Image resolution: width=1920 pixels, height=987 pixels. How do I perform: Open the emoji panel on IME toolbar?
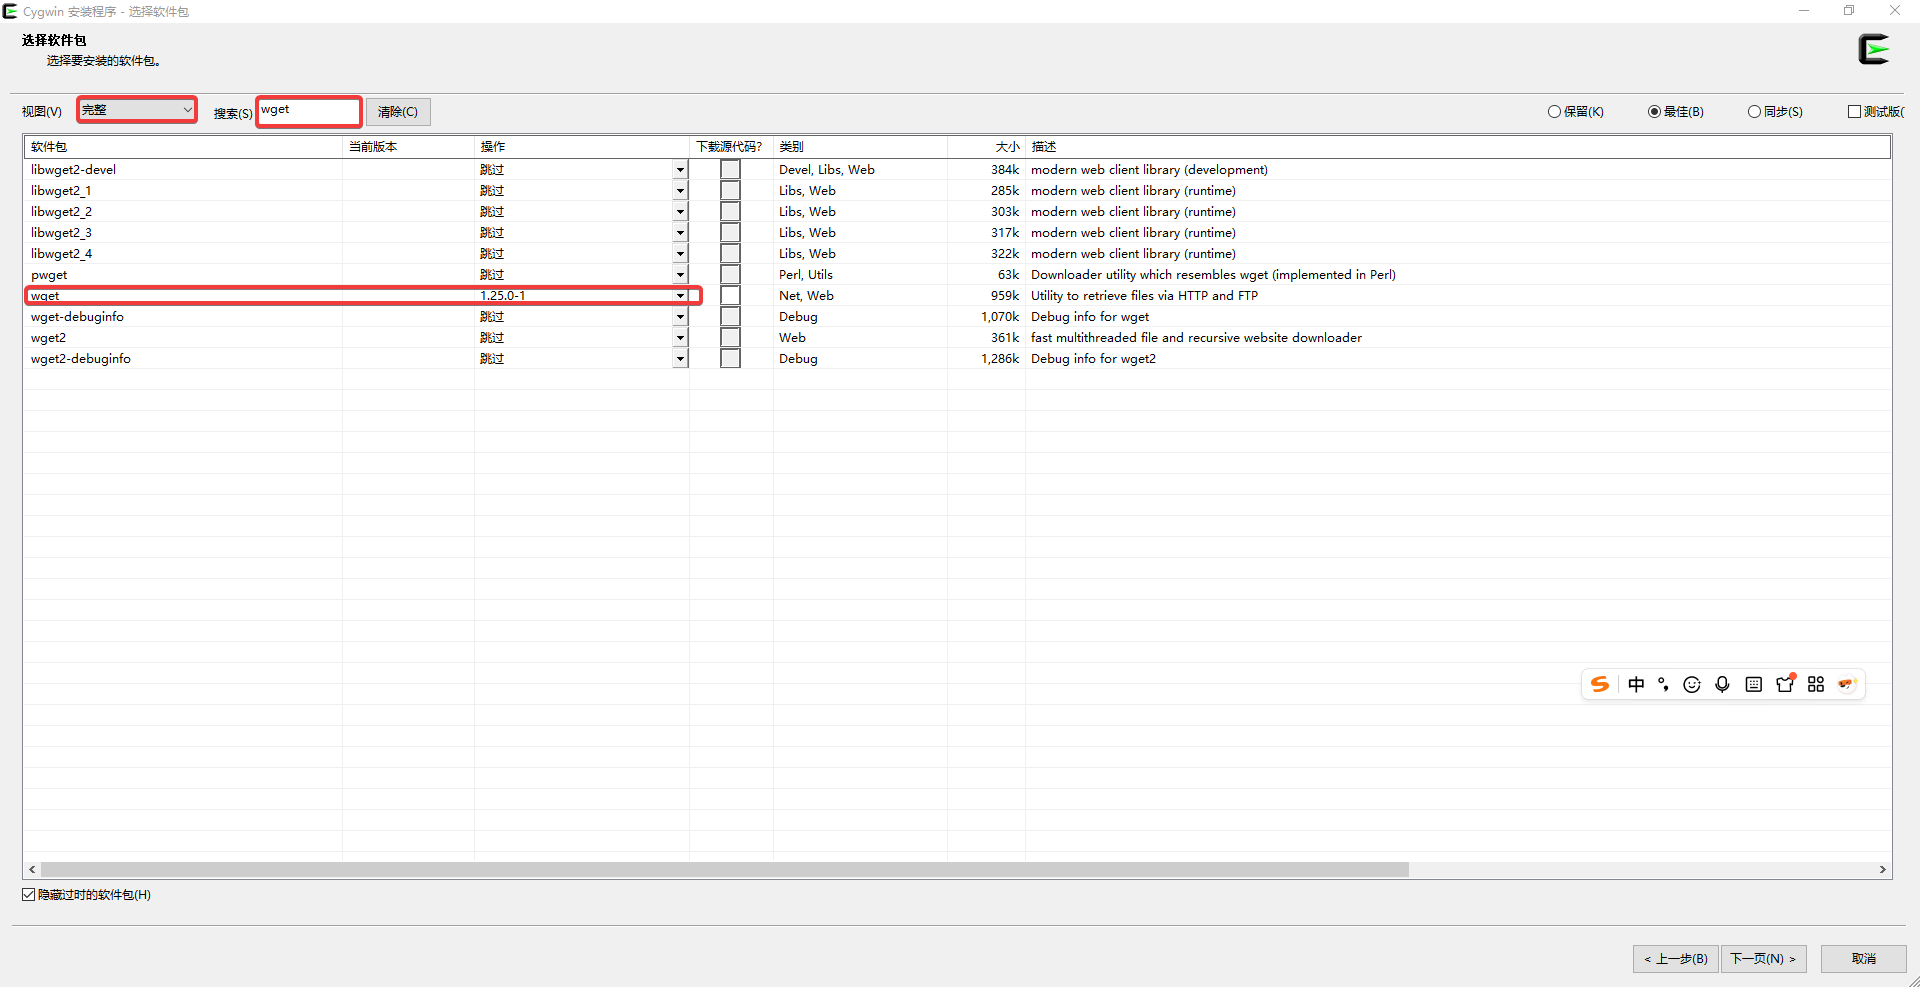coord(1692,684)
